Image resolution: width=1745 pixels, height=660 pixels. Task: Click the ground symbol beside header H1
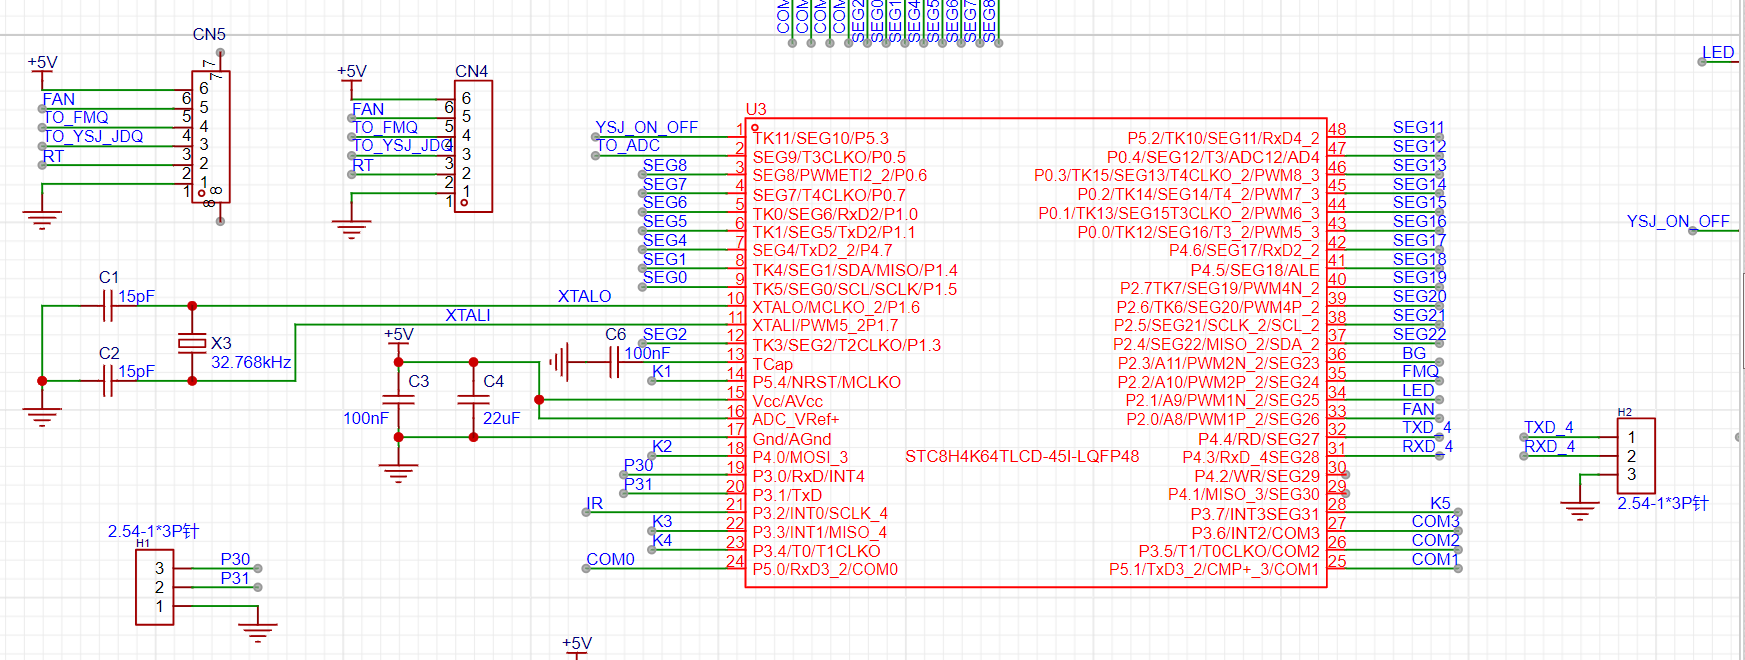[x=258, y=633]
